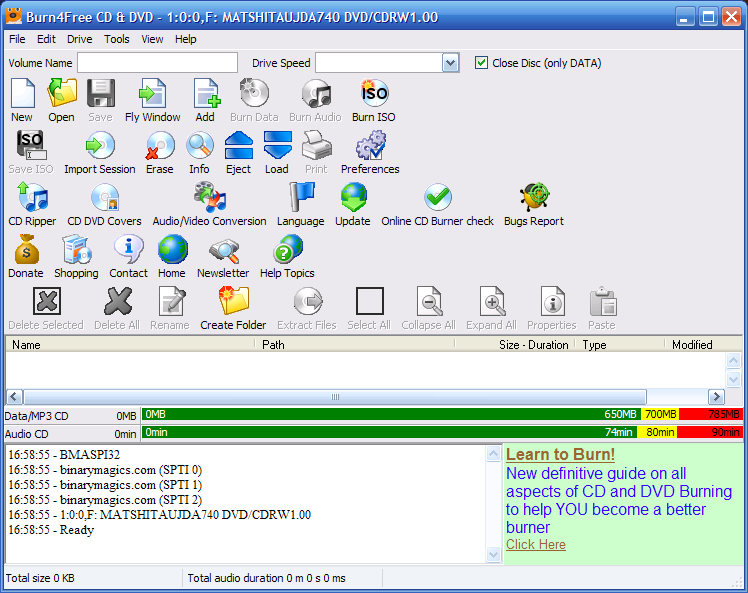Show disc Info via the magnifier icon
Screen dimensions: 748x593
[x=199, y=146]
